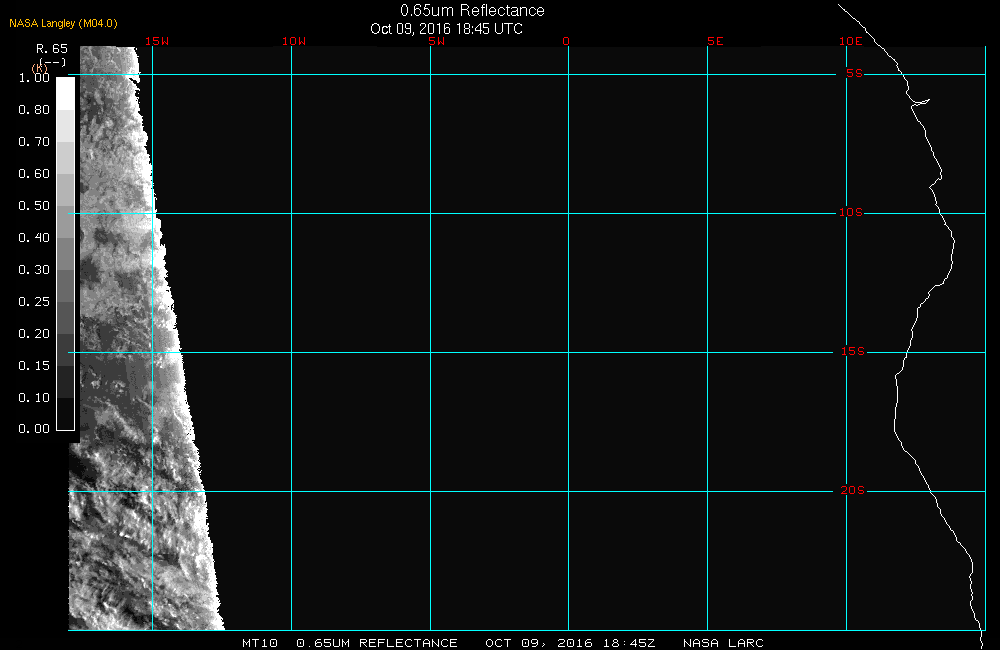This screenshot has height=650, width=1000.
Task: Click the grid intersection of 0° and 15S
Action: pyautogui.click(x=568, y=352)
